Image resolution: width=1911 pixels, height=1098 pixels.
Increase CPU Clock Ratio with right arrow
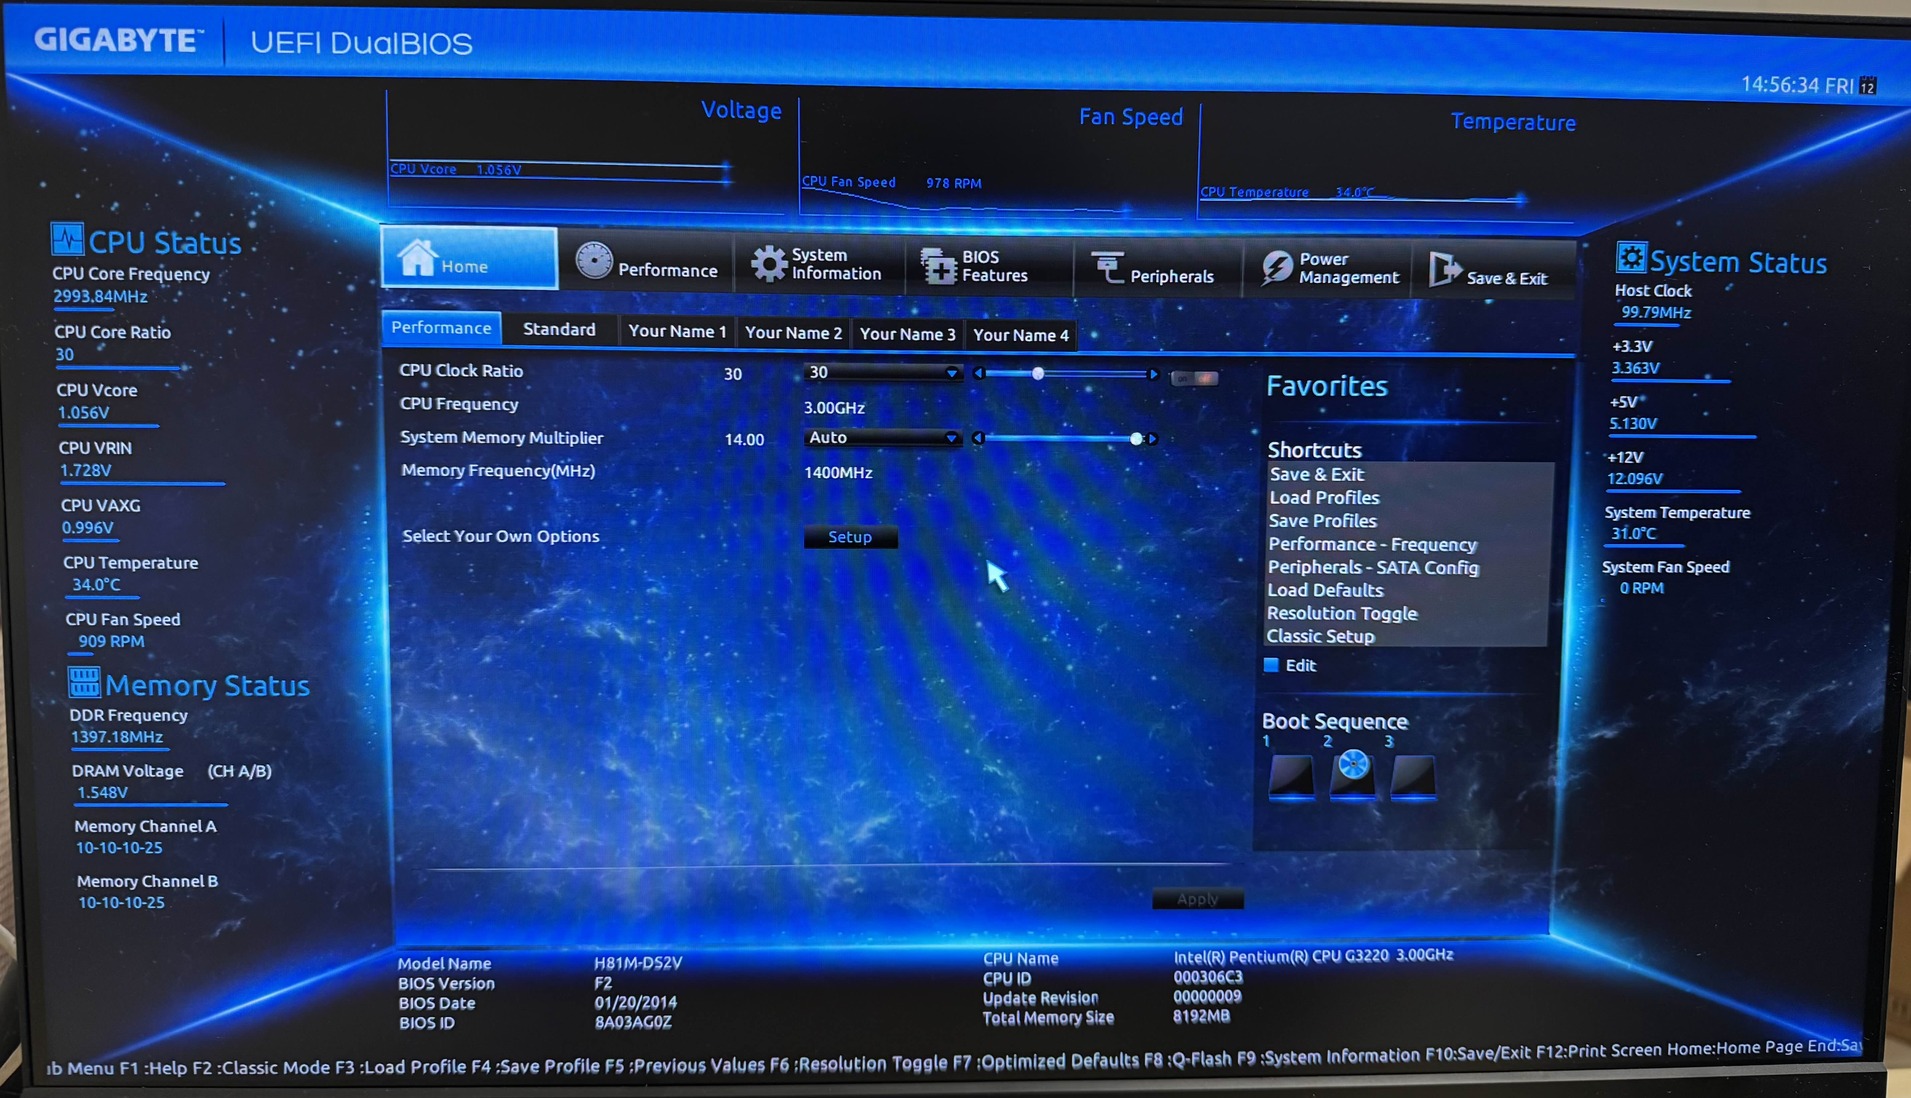1154,375
